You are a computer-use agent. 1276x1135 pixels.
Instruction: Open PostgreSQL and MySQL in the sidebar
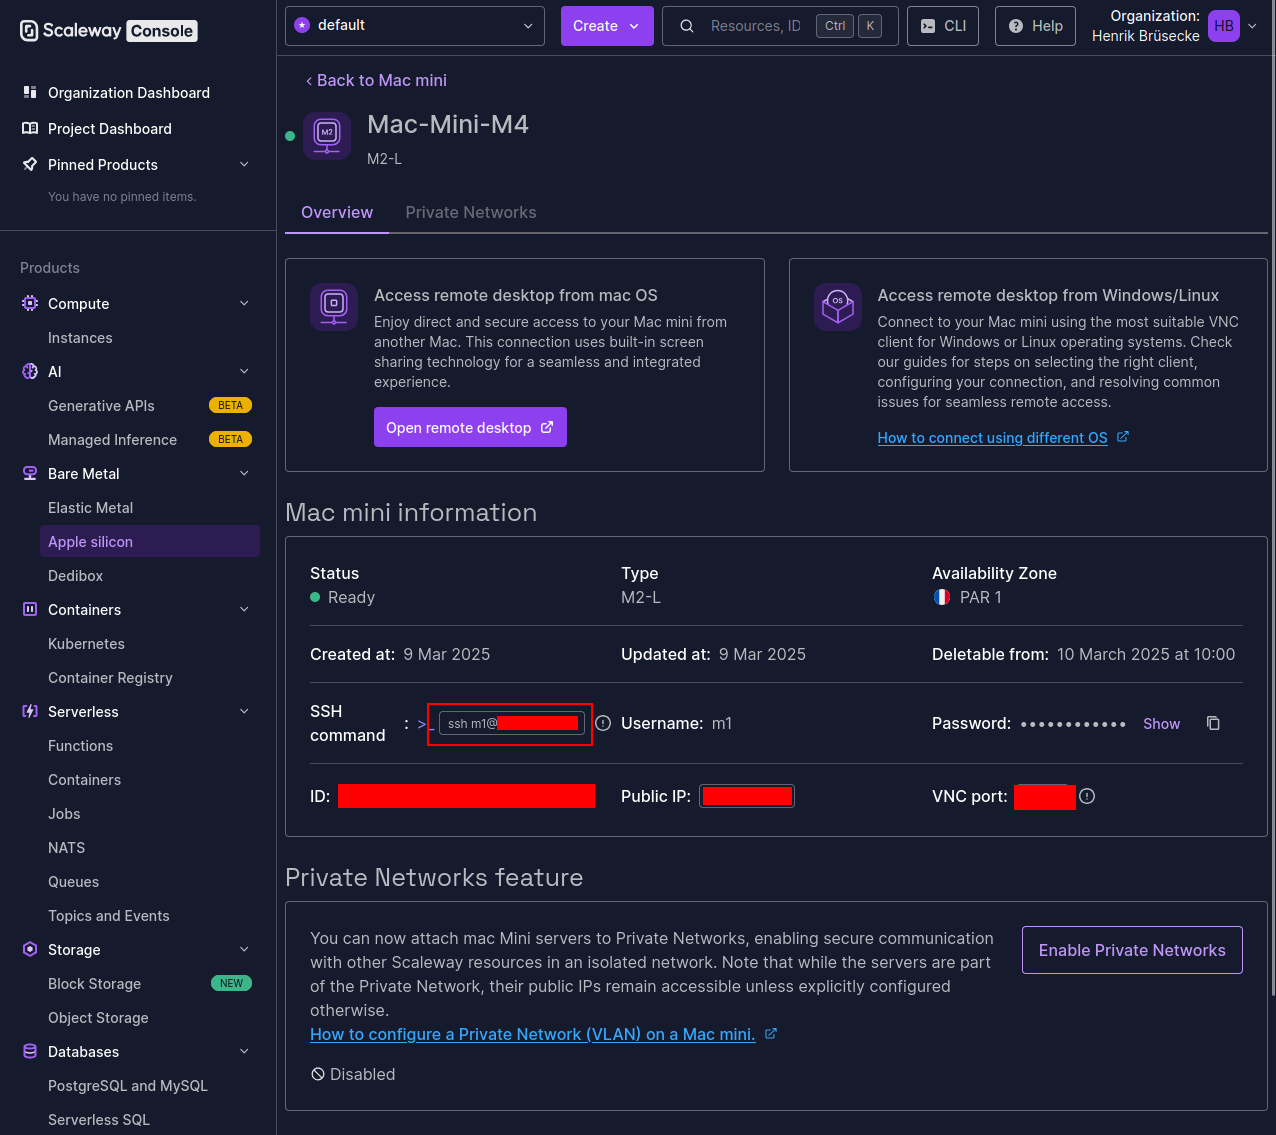tap(128, 1086)
